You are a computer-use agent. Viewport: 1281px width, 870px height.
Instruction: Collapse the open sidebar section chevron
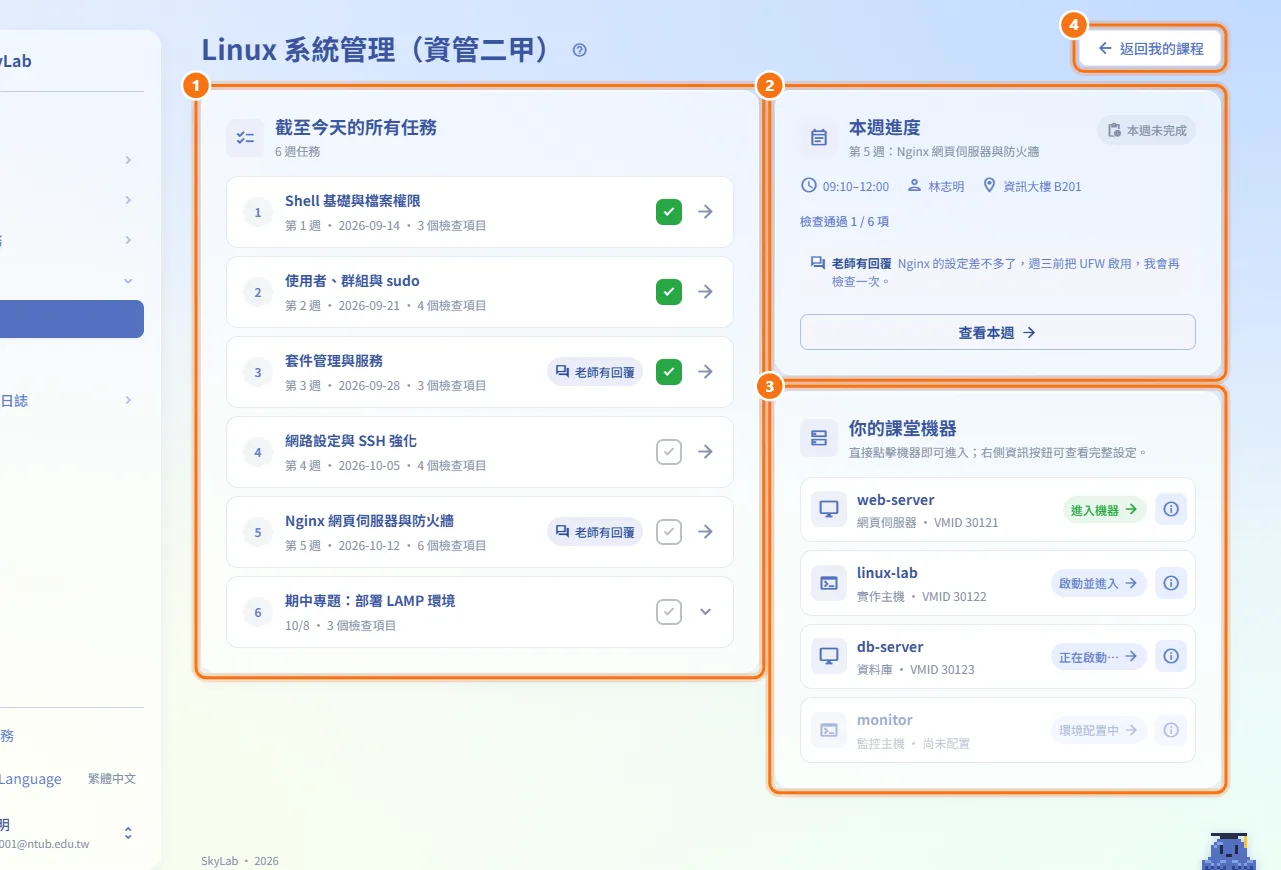tap(128, 281)
